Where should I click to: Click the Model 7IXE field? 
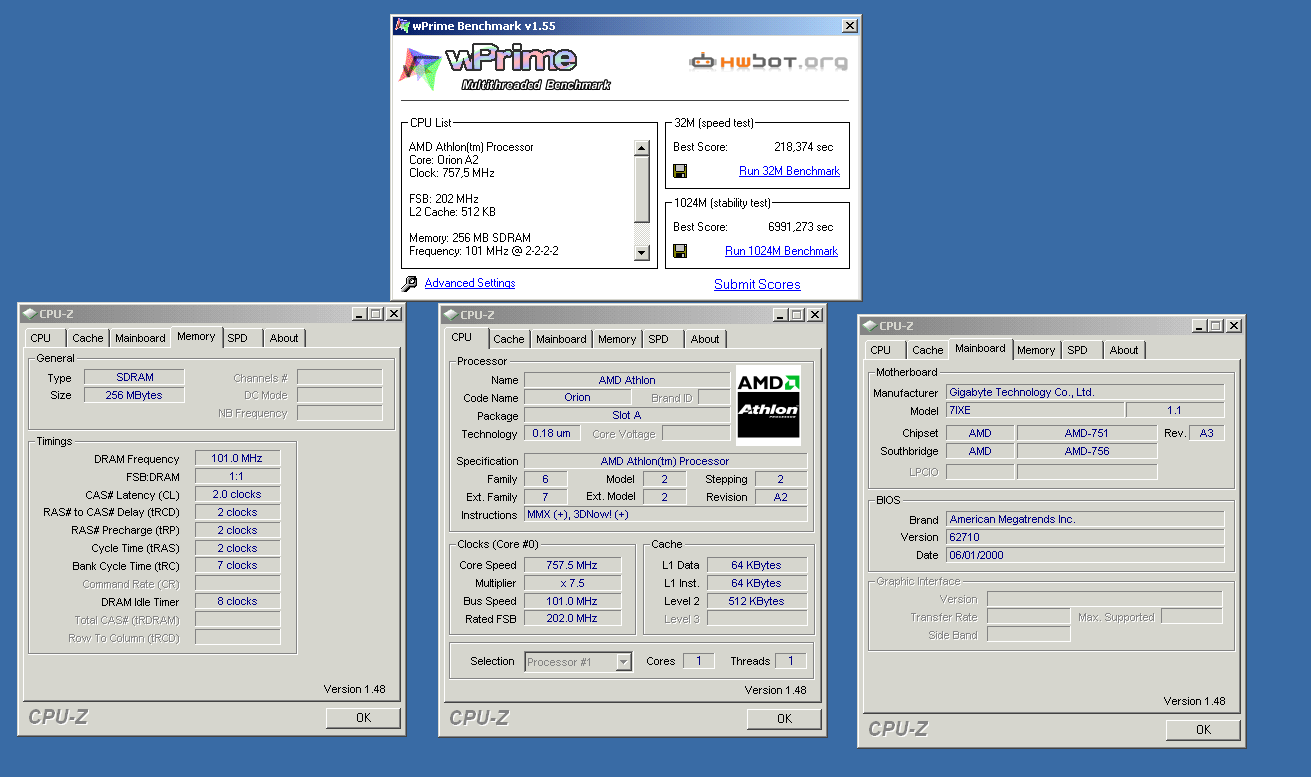tap(1034, 410)
